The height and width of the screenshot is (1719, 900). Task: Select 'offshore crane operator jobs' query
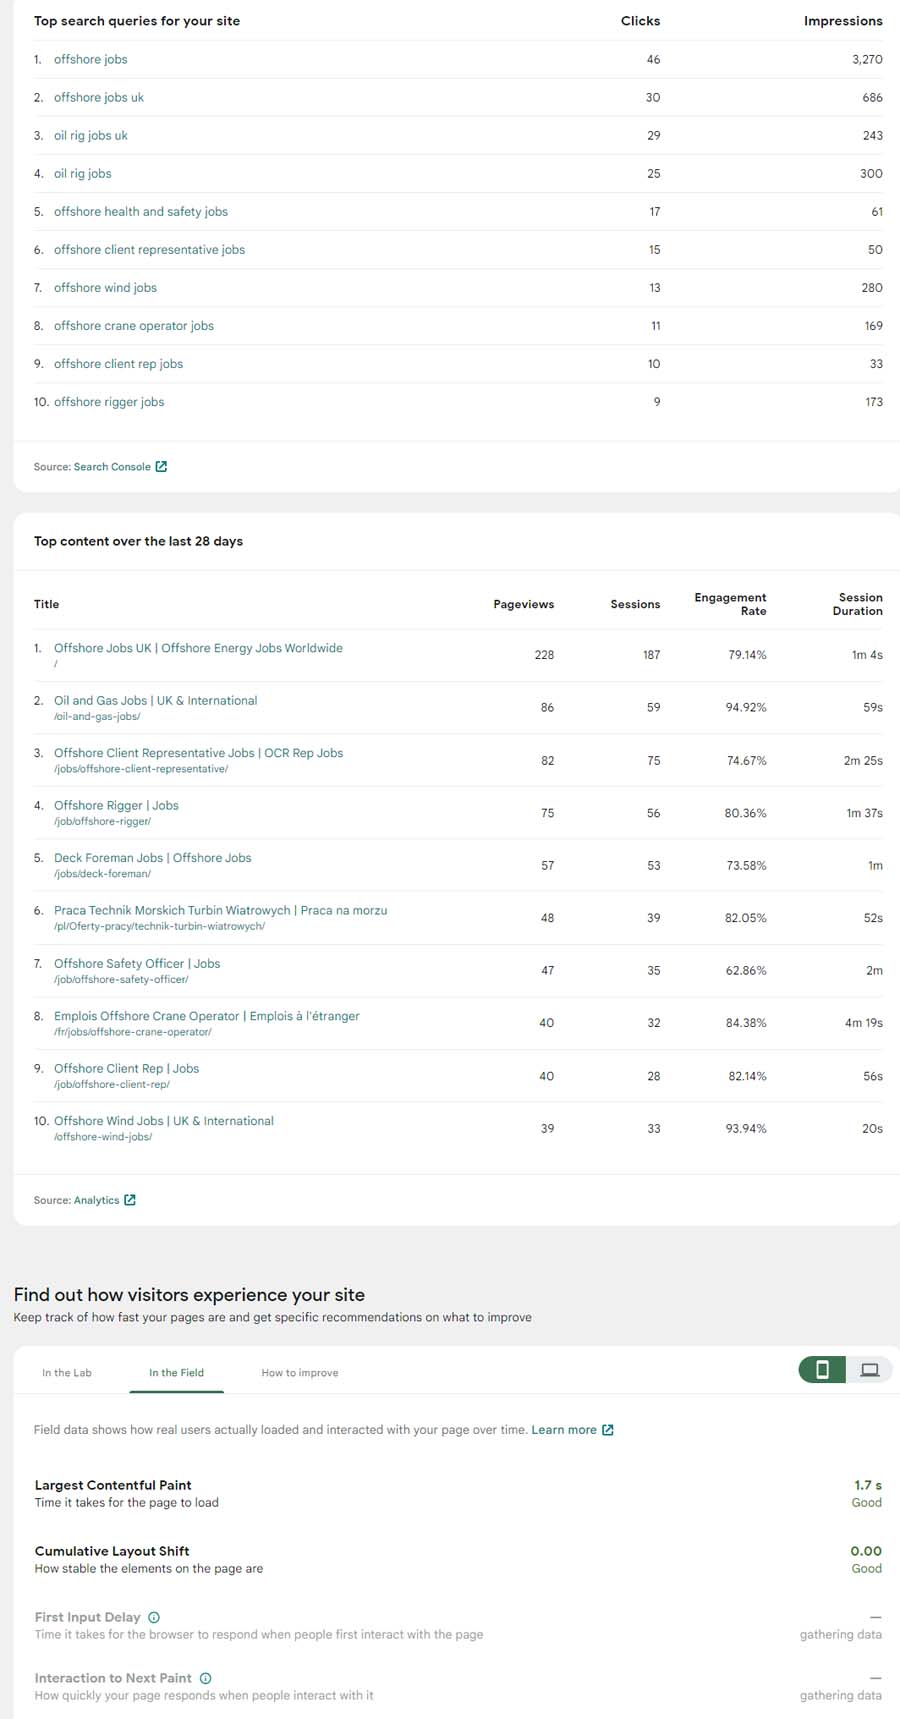pyautogui.click(x=133, y=325)
